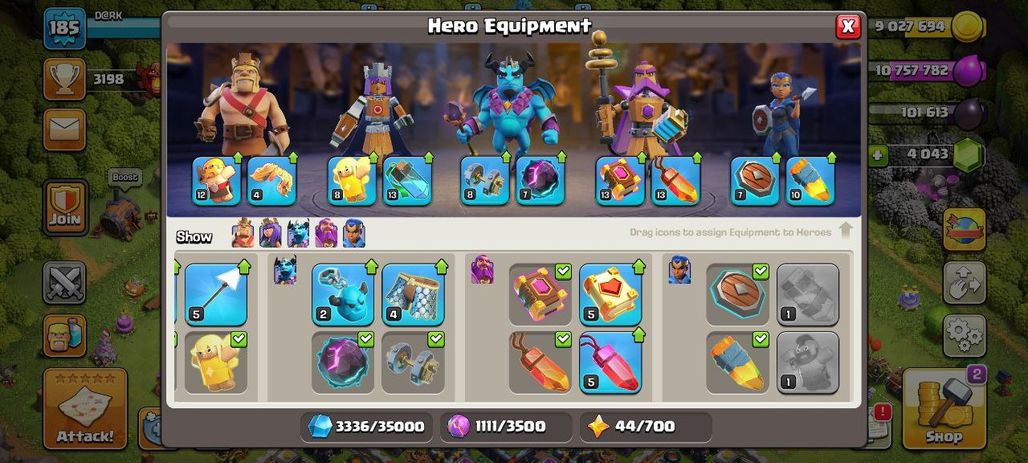Screen dimensions: 1028x463
Task: Add gems with the green plus button
Action: click(x=877, y=156)
